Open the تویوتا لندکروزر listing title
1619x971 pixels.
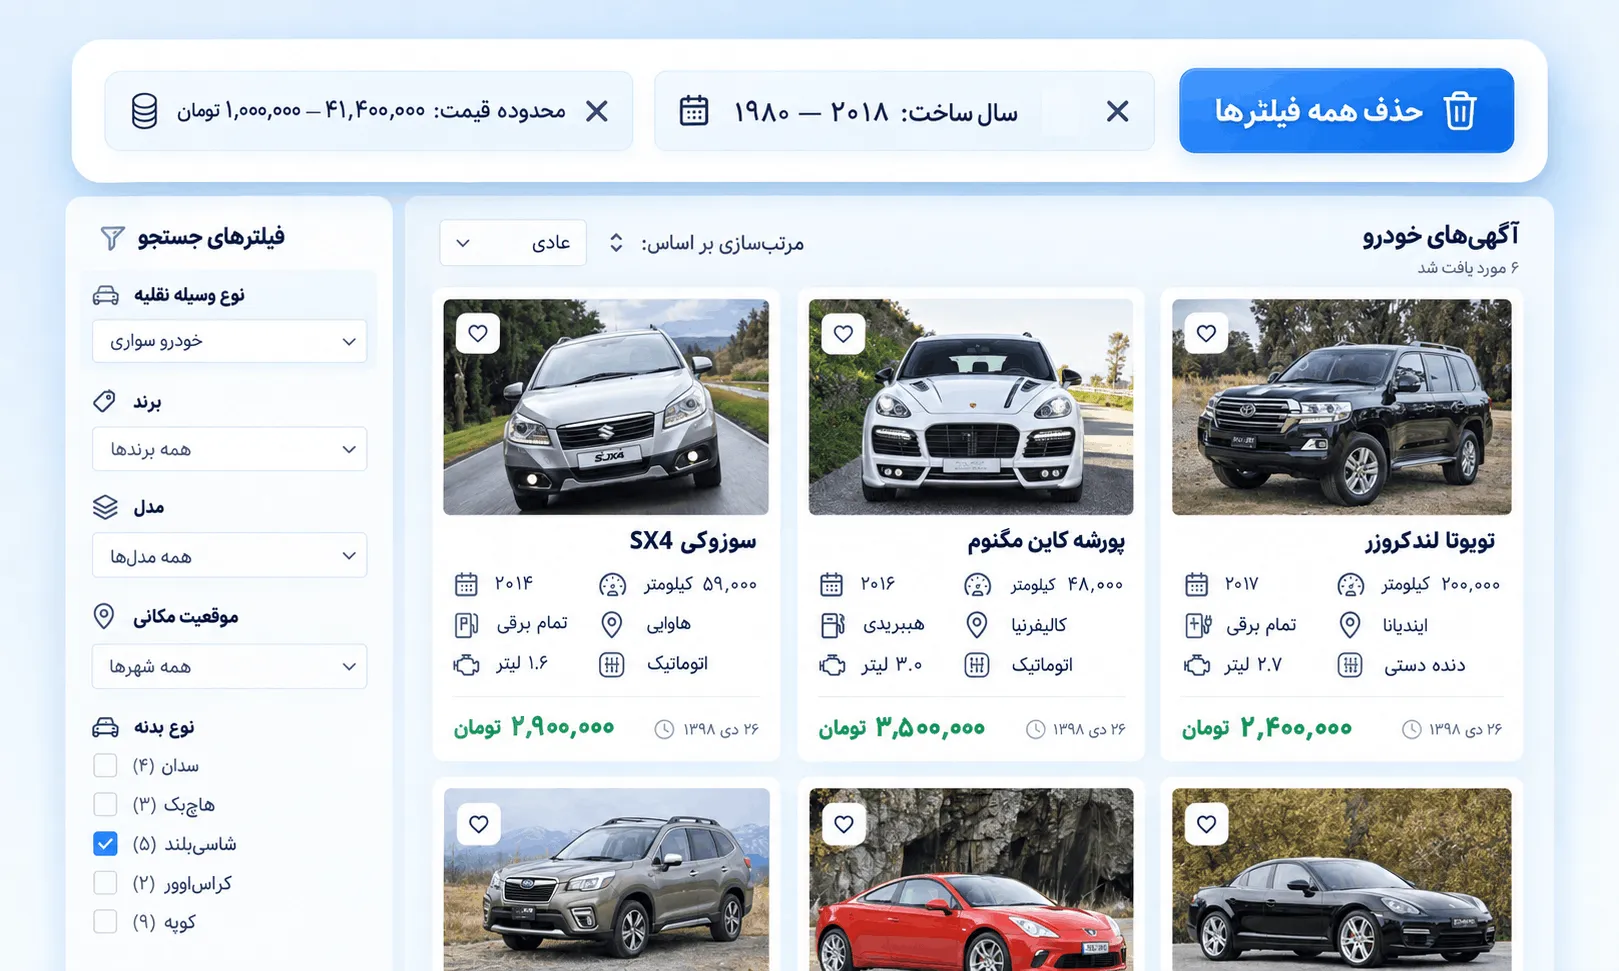click(x=1430, y=541)
